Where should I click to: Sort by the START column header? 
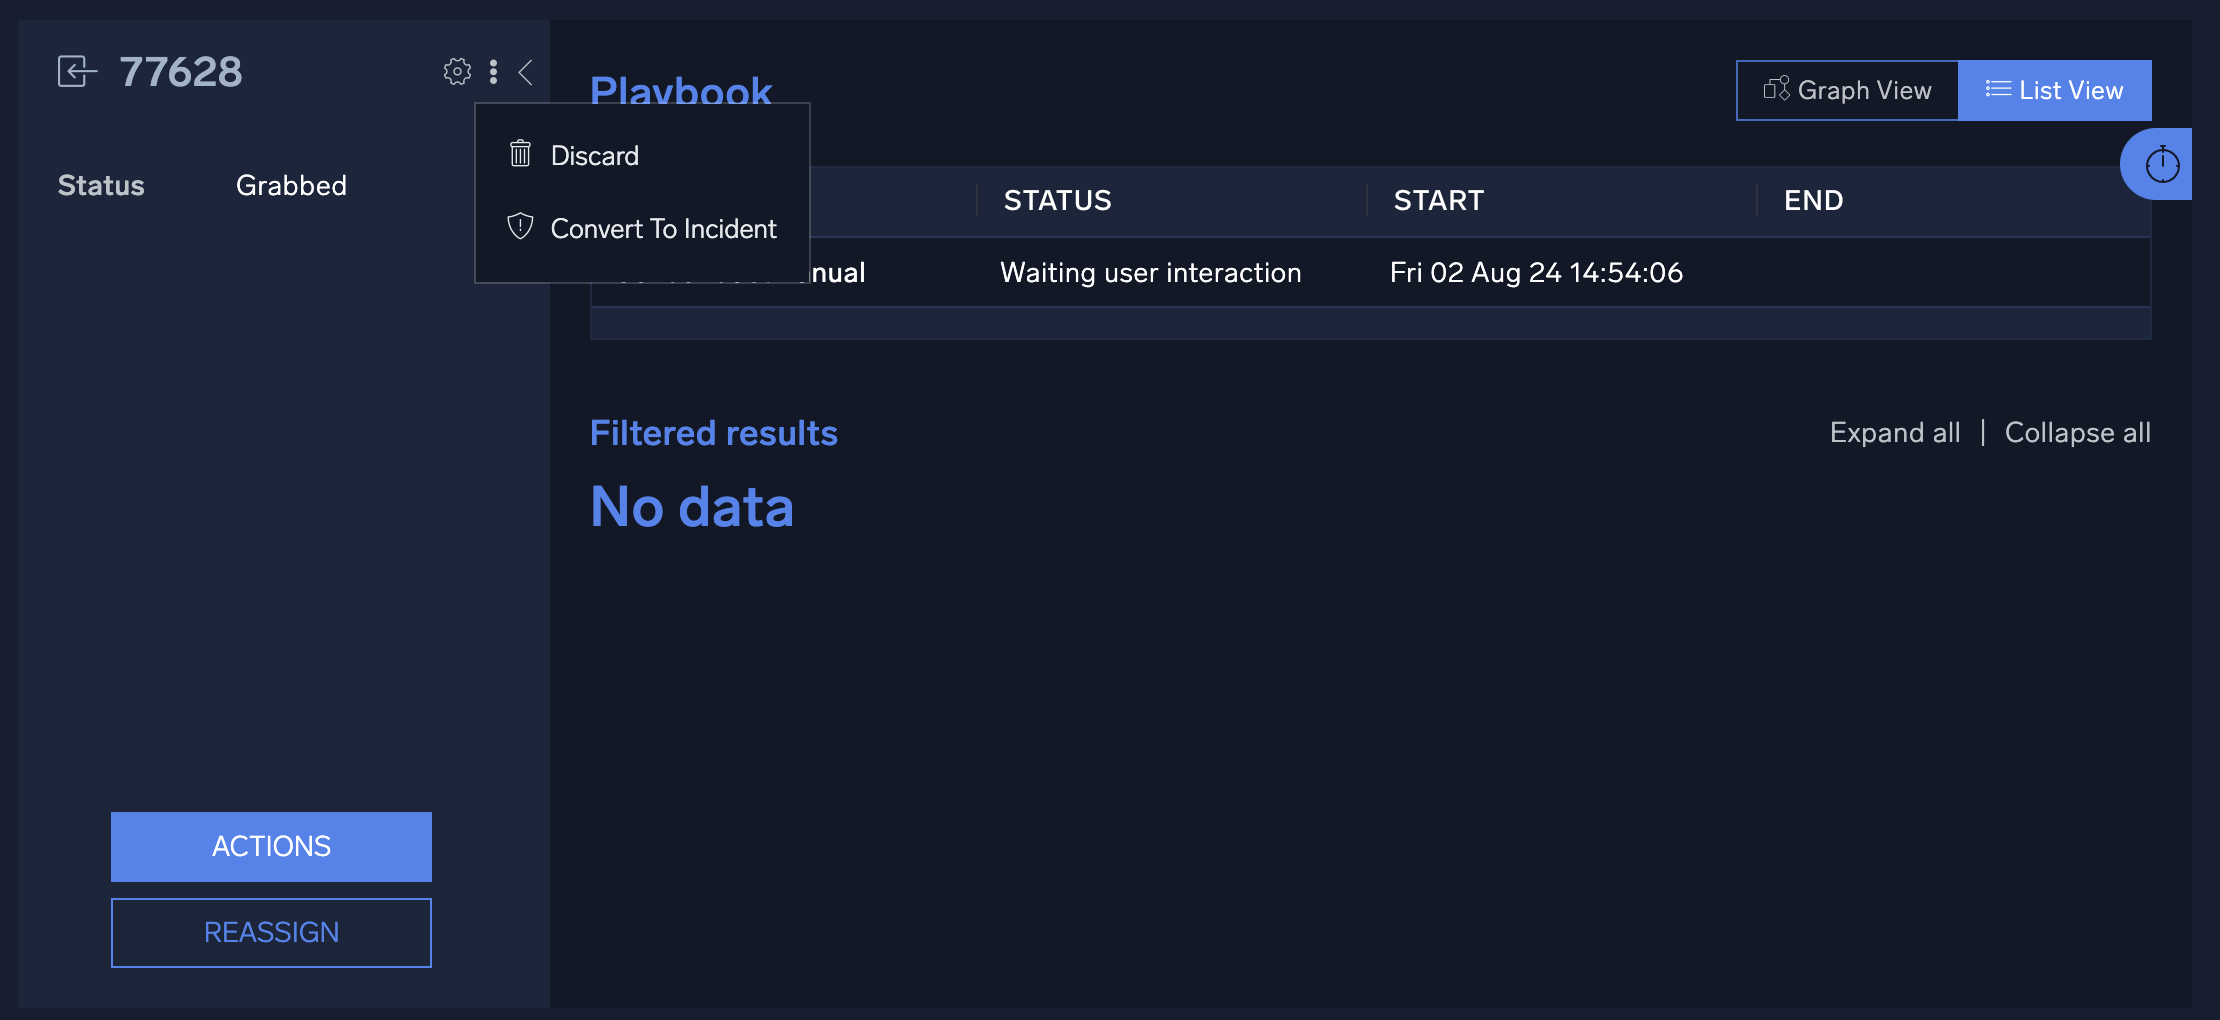pyautogui.click(x=1438, y=201)
